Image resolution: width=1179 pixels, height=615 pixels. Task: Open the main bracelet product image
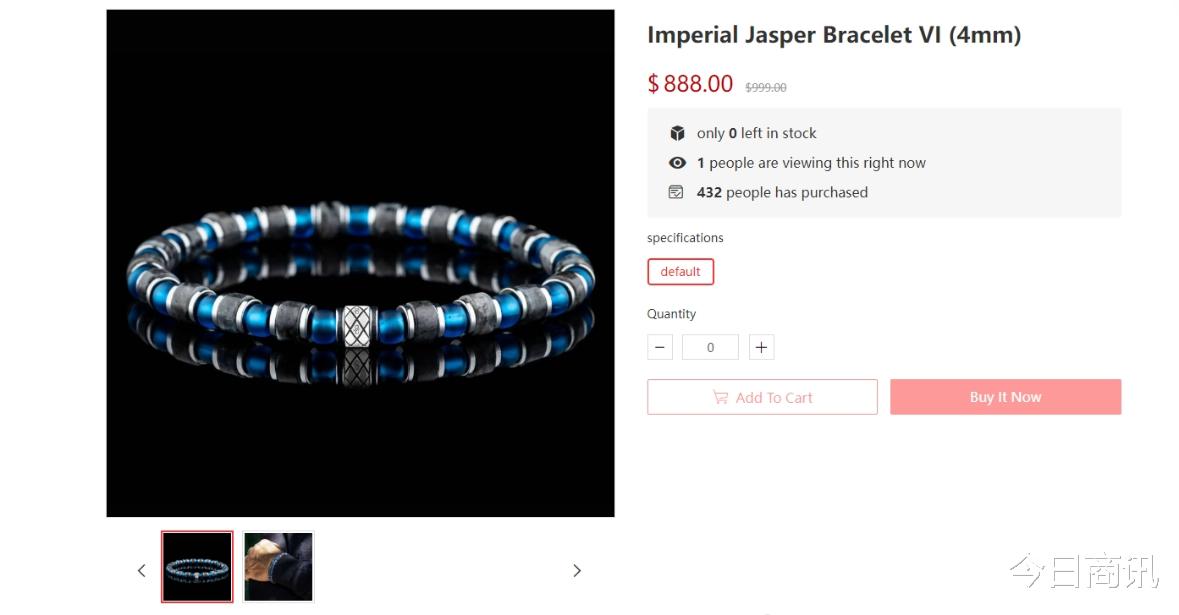(x=360, y=263)
